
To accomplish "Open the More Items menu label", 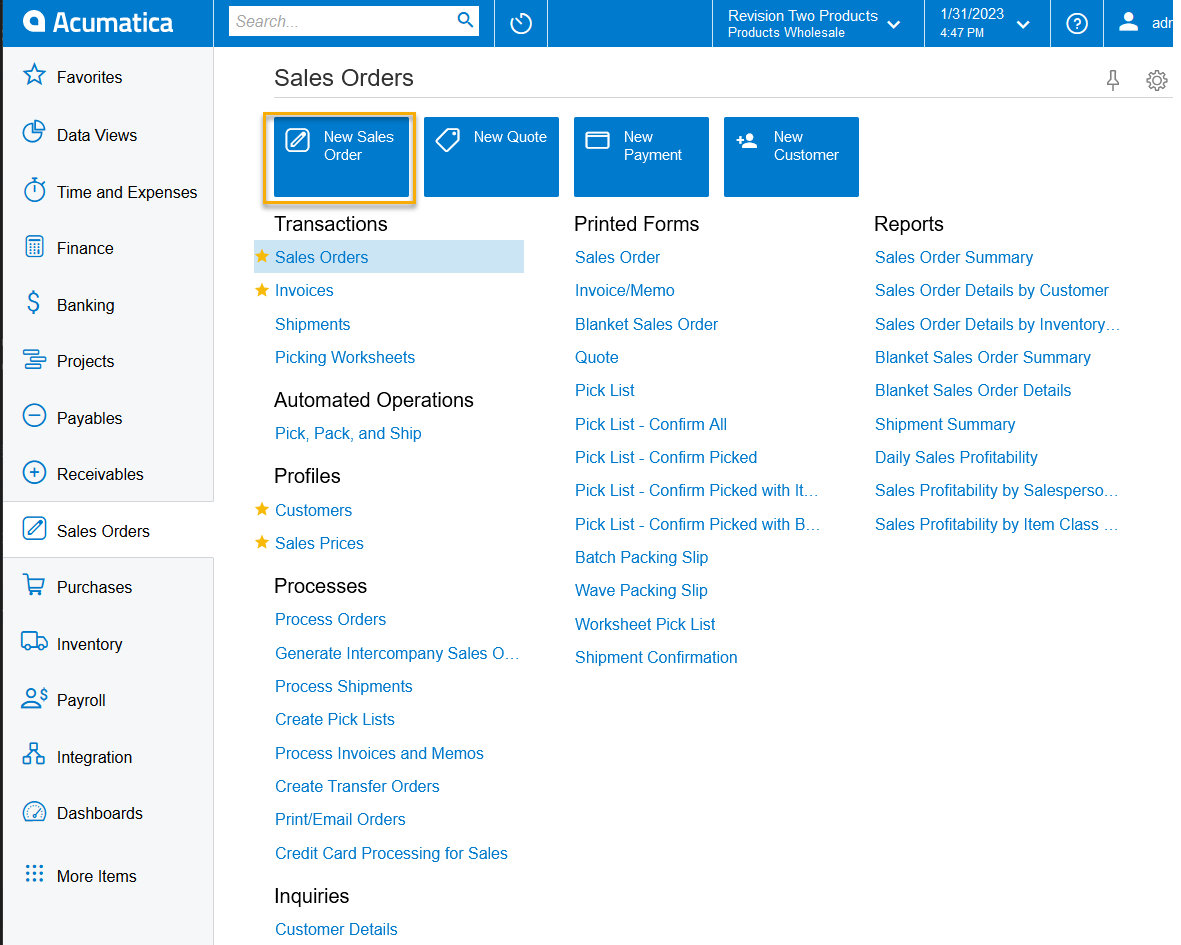I will [x=97, y=876].
